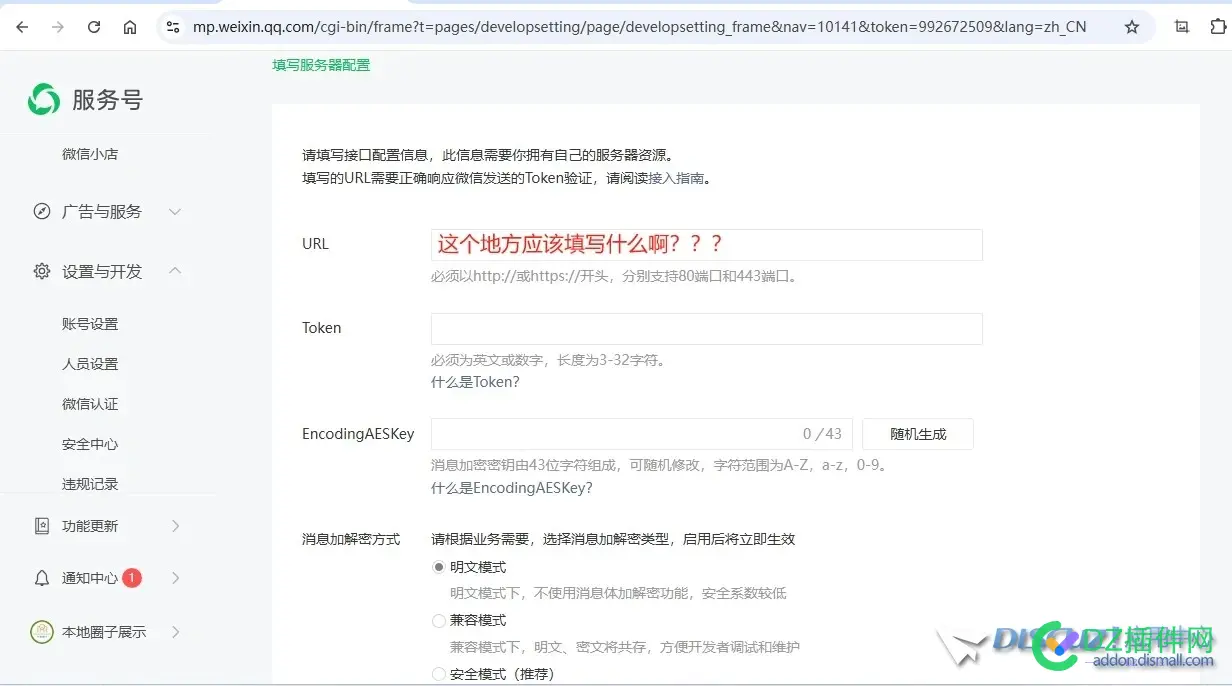Collapse 设置与开发 menu chevron
Viewport: 1232px width, 686px height.
click(x=175, y=271)
